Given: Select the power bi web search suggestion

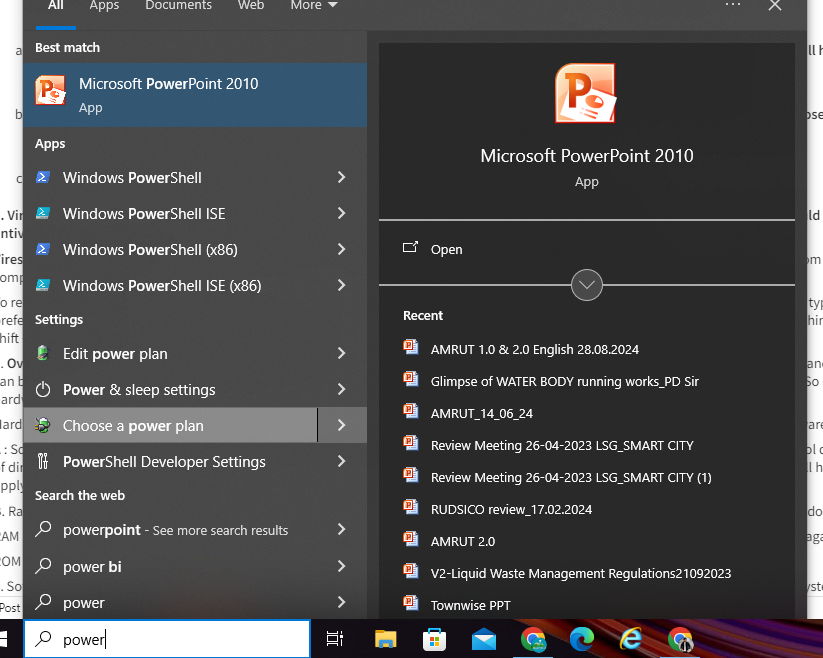Looking at the screenshot, I should (x=92, y=566).
